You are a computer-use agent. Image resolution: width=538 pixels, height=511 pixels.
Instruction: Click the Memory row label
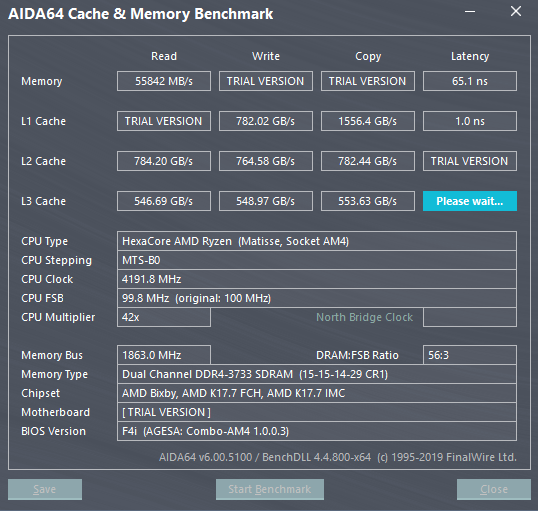point(42,81)
